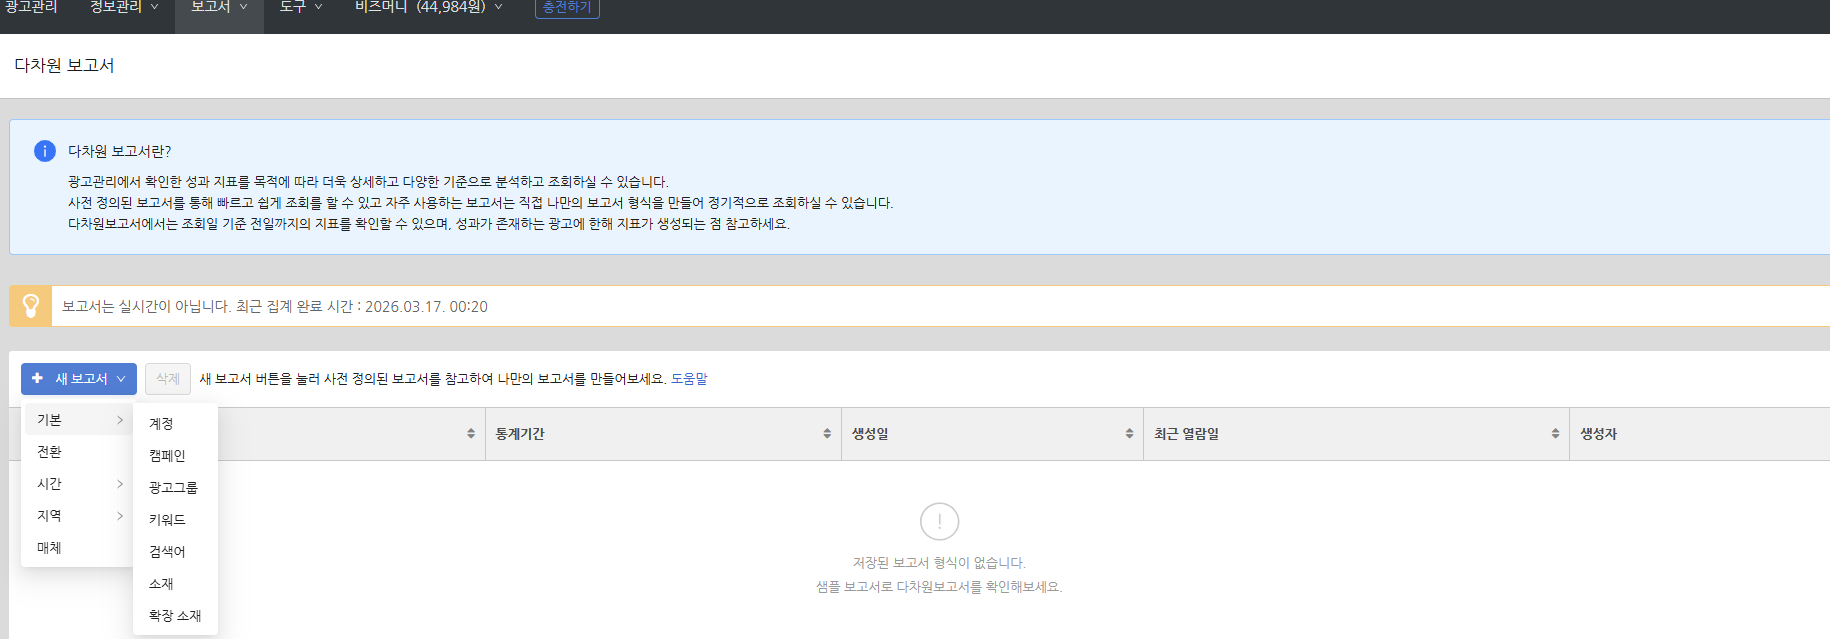This screenshot has height=639, width=1830.
Task: Select 매체 from the report menu
Action: 50,548
